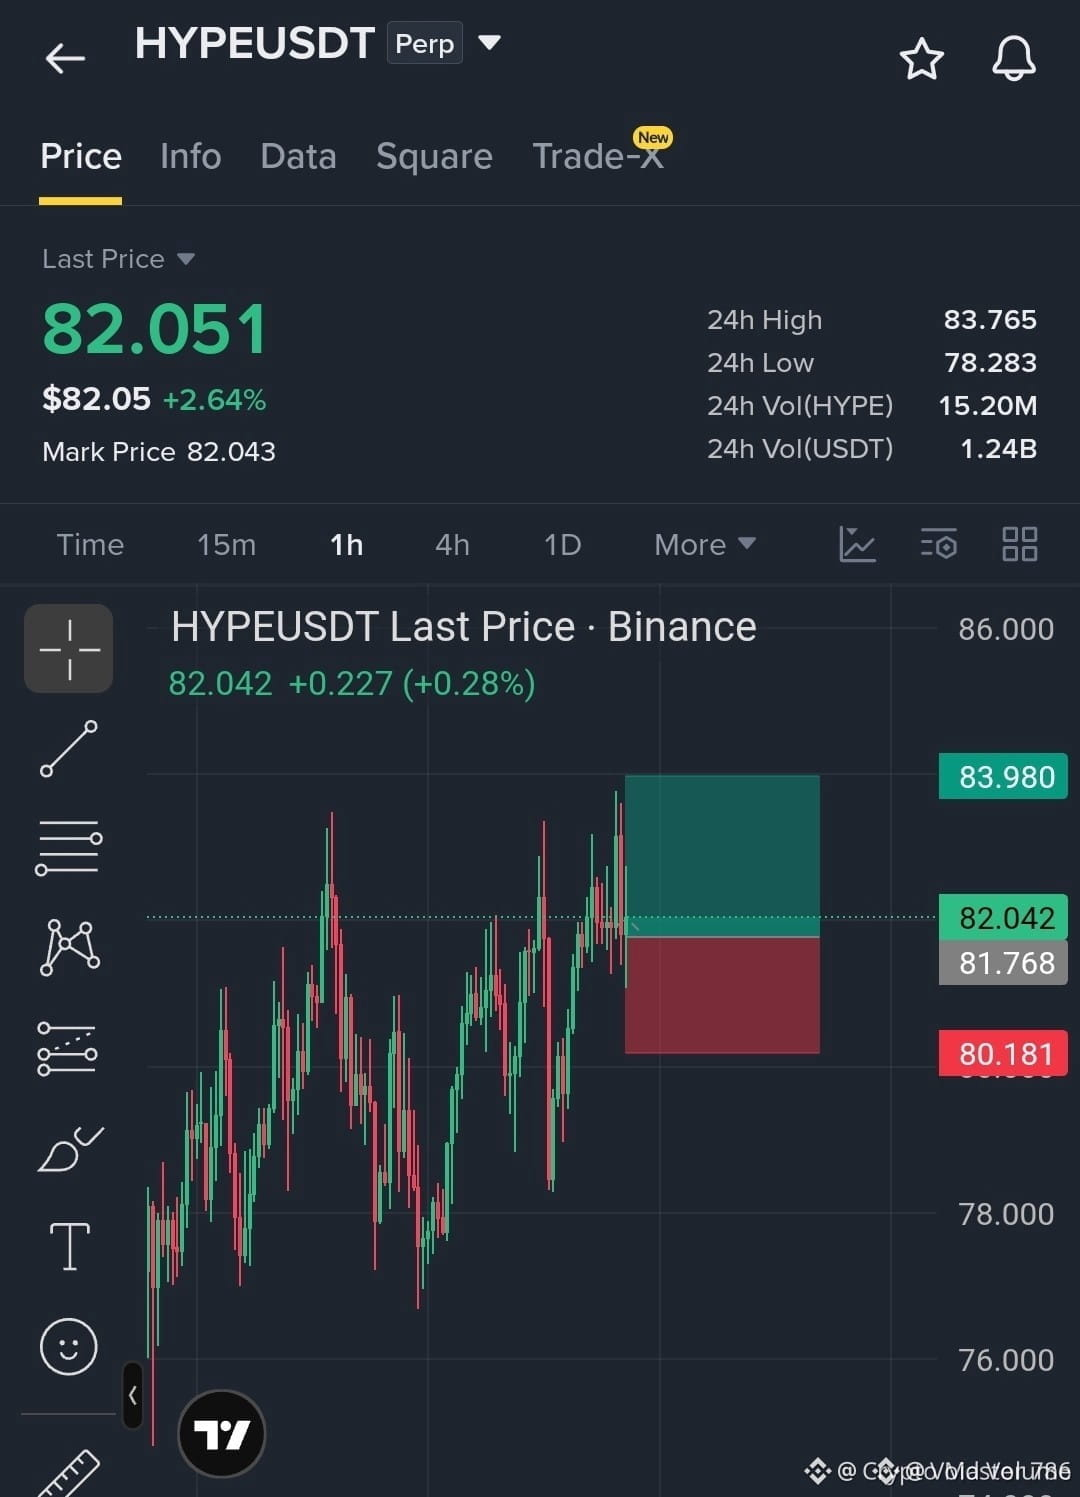Select the XABCD pattern tool
Image resolution: width=1080 pixels, height=1497 pixels.
[x=69, y=947]
